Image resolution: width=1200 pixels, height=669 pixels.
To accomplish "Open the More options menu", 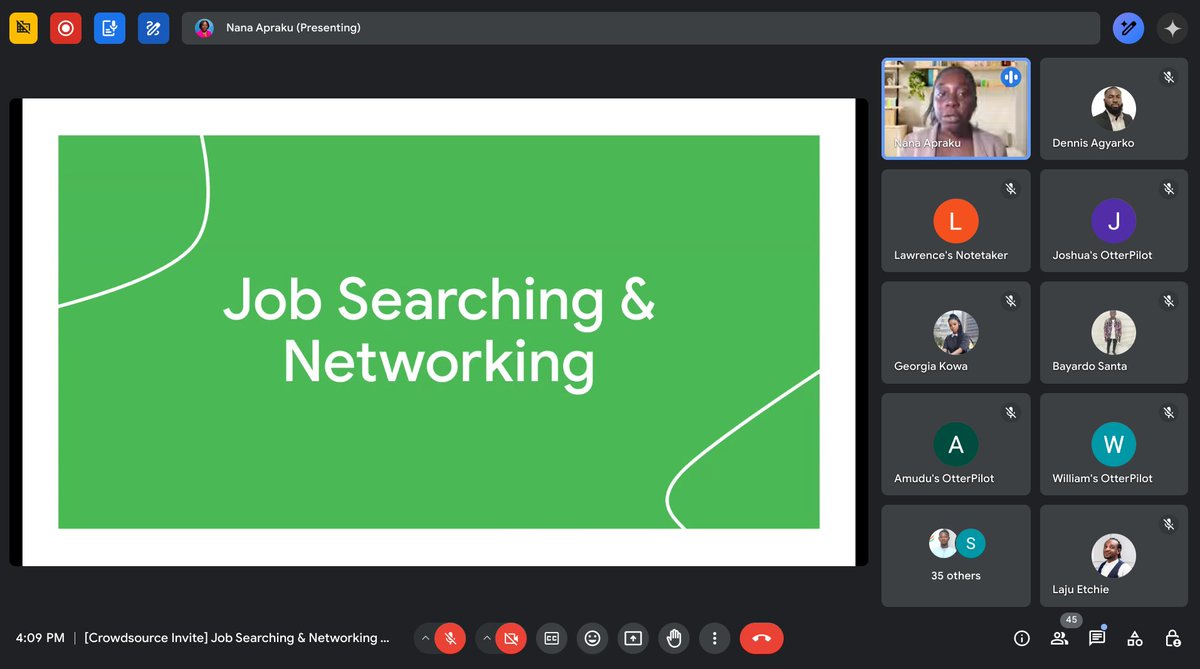I will coord(714,637).
